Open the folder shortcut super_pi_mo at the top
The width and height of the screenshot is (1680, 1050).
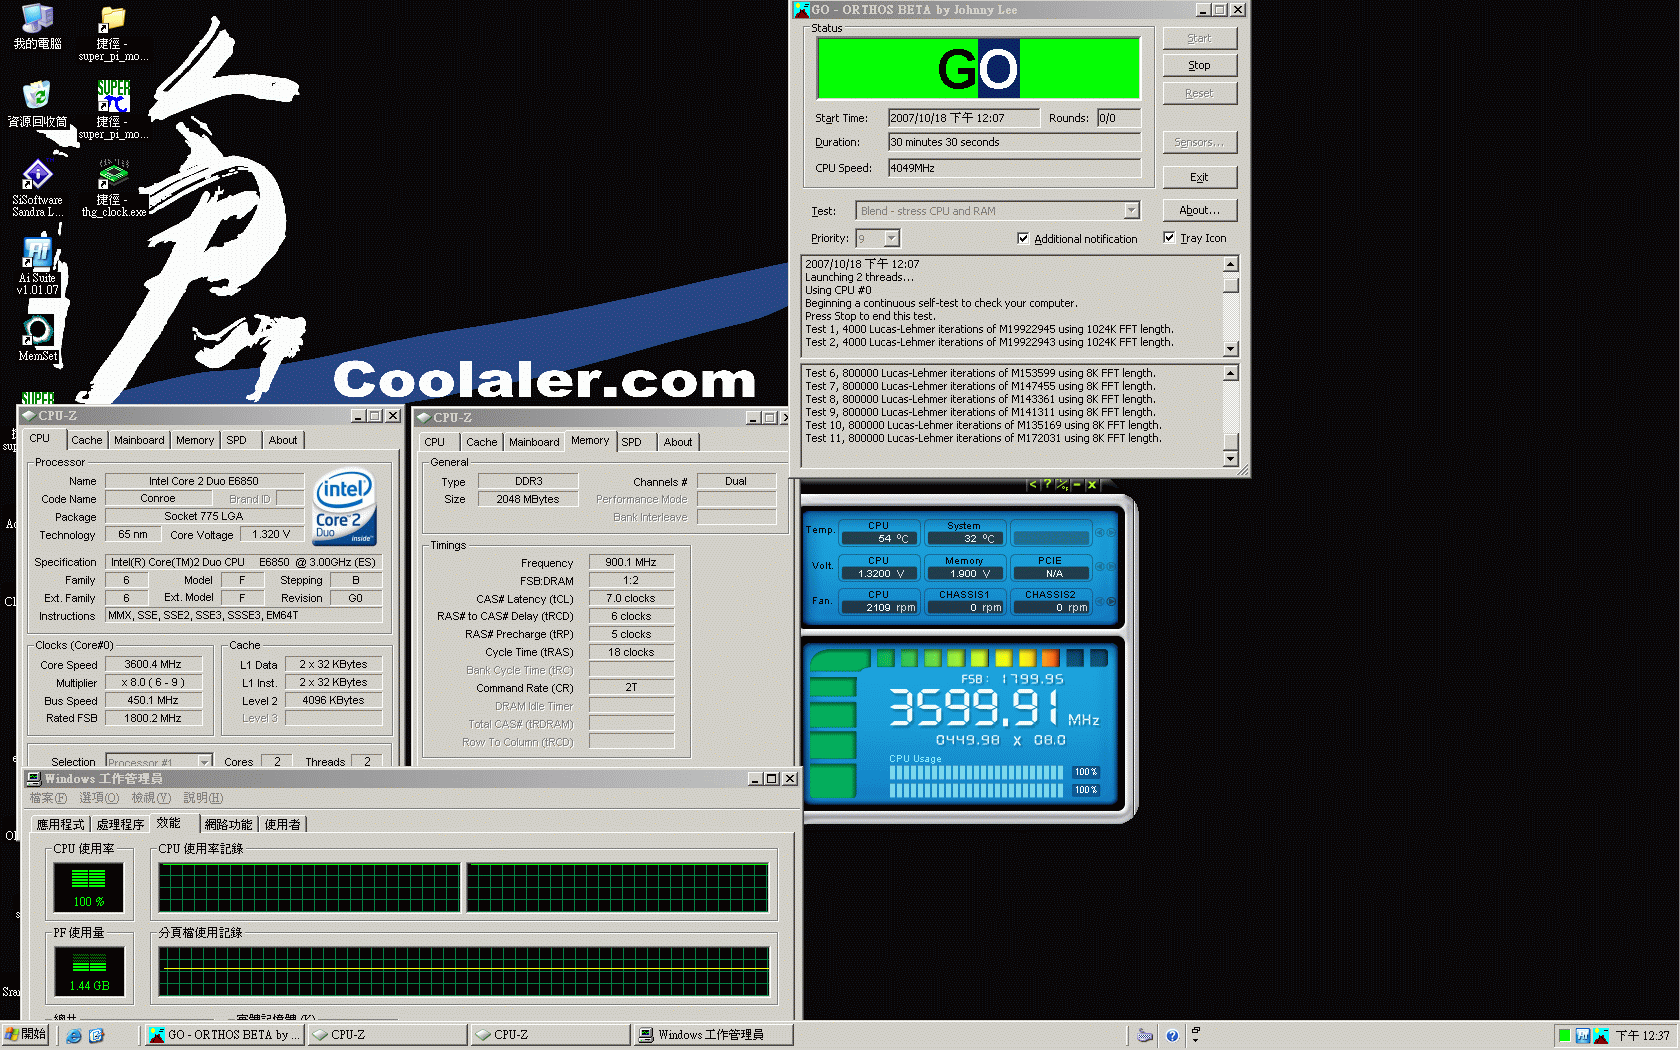pyautogui.click(x=113, y=33)
